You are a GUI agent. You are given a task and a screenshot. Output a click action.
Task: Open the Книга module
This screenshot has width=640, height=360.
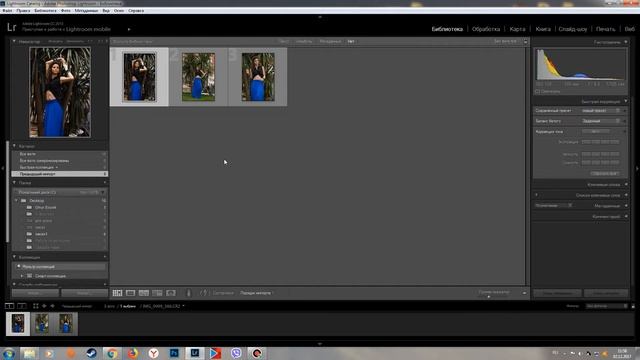point(543,29)
